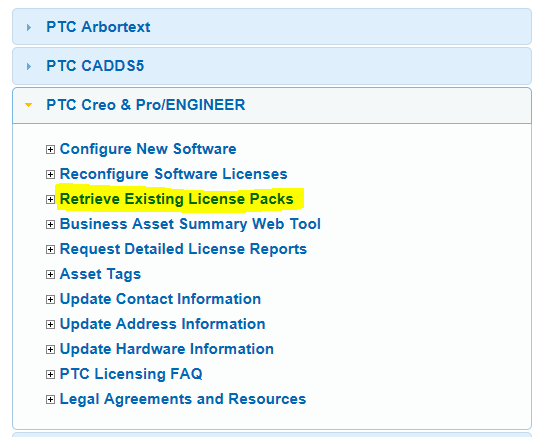540x437 pixels.
Task: Open the Asset Tags link
Action: tap(100, 274)
